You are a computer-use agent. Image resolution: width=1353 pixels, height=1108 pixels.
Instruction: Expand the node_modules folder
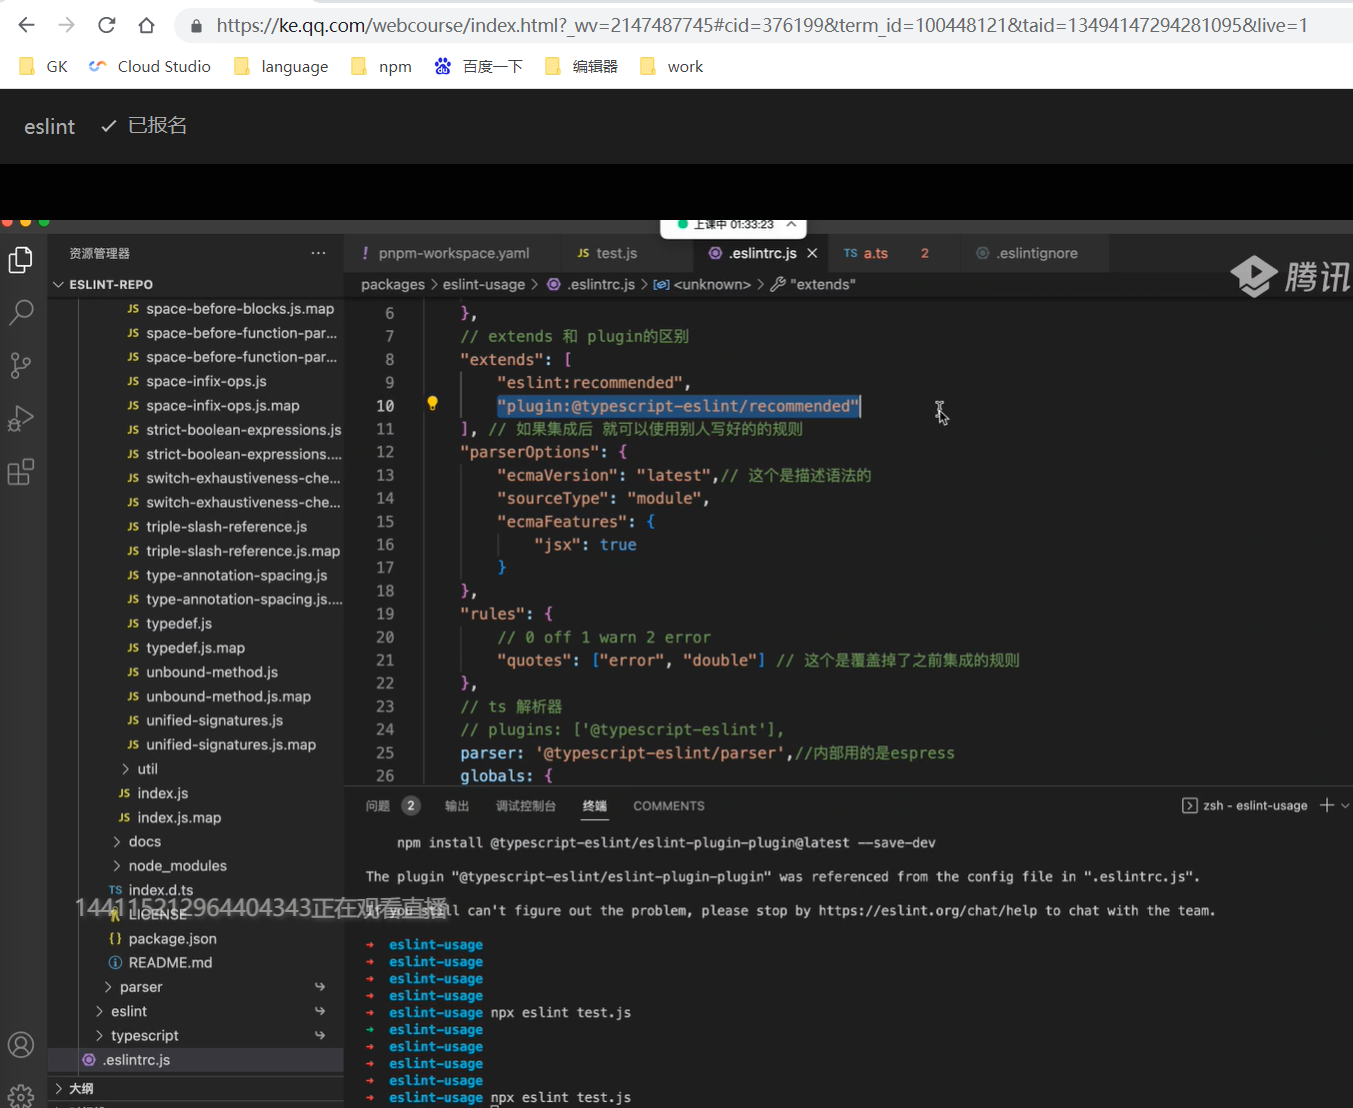177,866
